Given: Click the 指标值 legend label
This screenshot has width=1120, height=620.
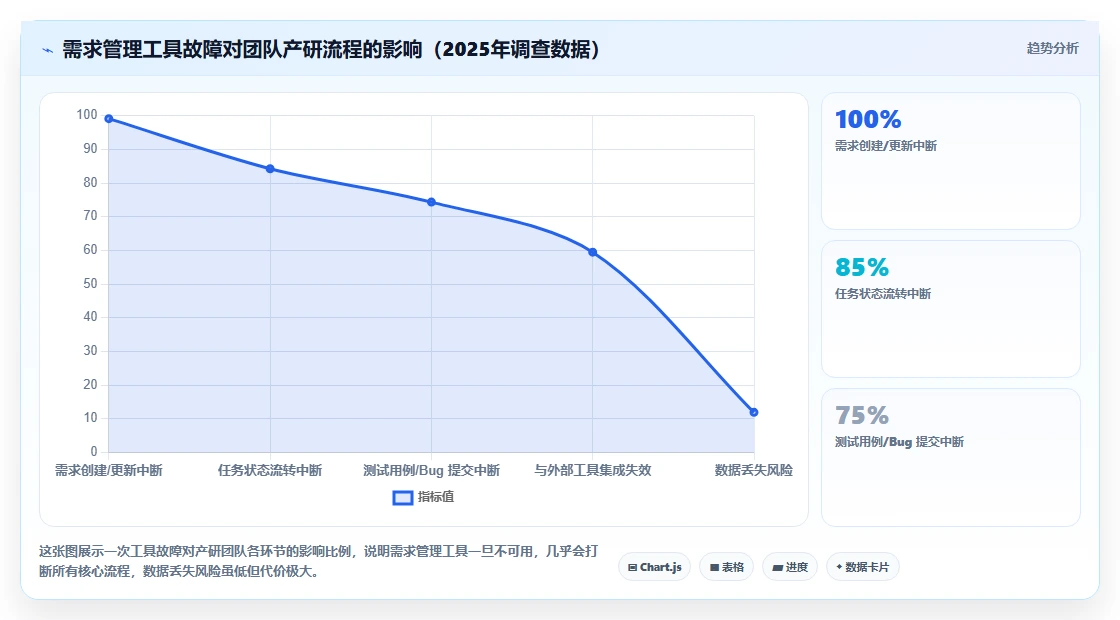Looking at the screenshot, I should click(x=436, y=497).
